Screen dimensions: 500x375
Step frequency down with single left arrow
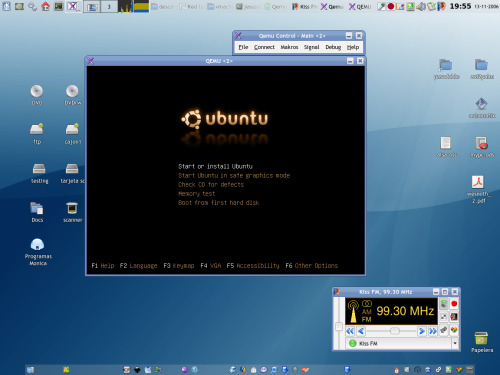point(361,331)
